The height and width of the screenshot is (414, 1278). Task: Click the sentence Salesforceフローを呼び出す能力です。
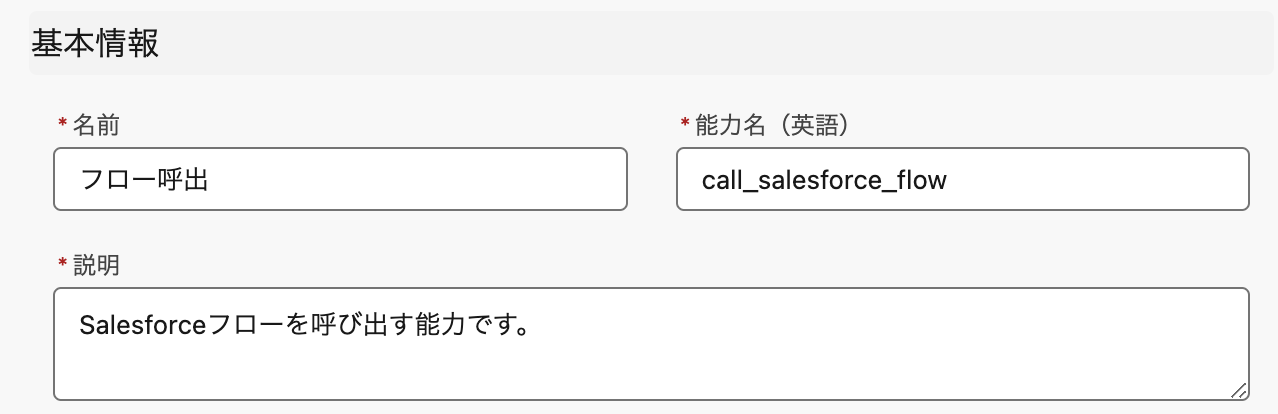[x=301, y=326]
